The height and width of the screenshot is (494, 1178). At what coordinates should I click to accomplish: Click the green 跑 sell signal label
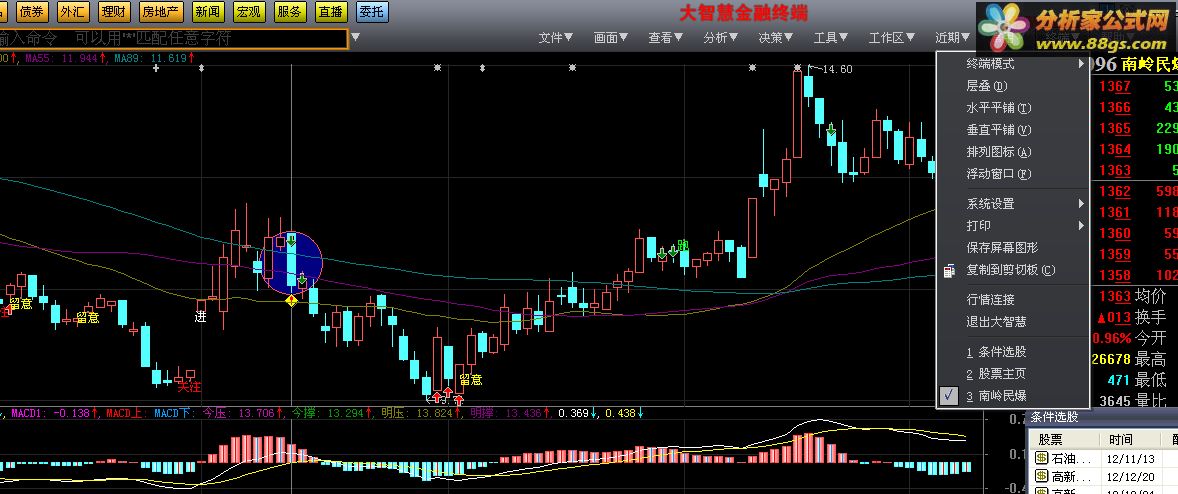point(683,246)
